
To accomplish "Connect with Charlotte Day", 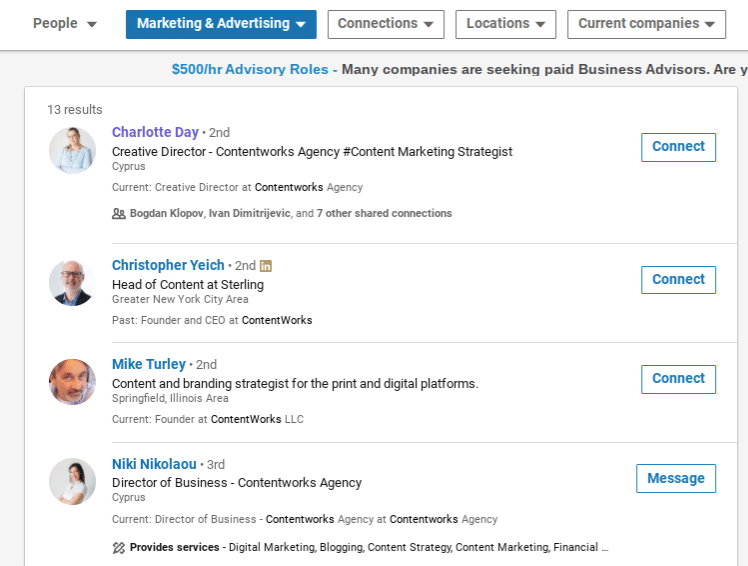I will pos(678,147).
